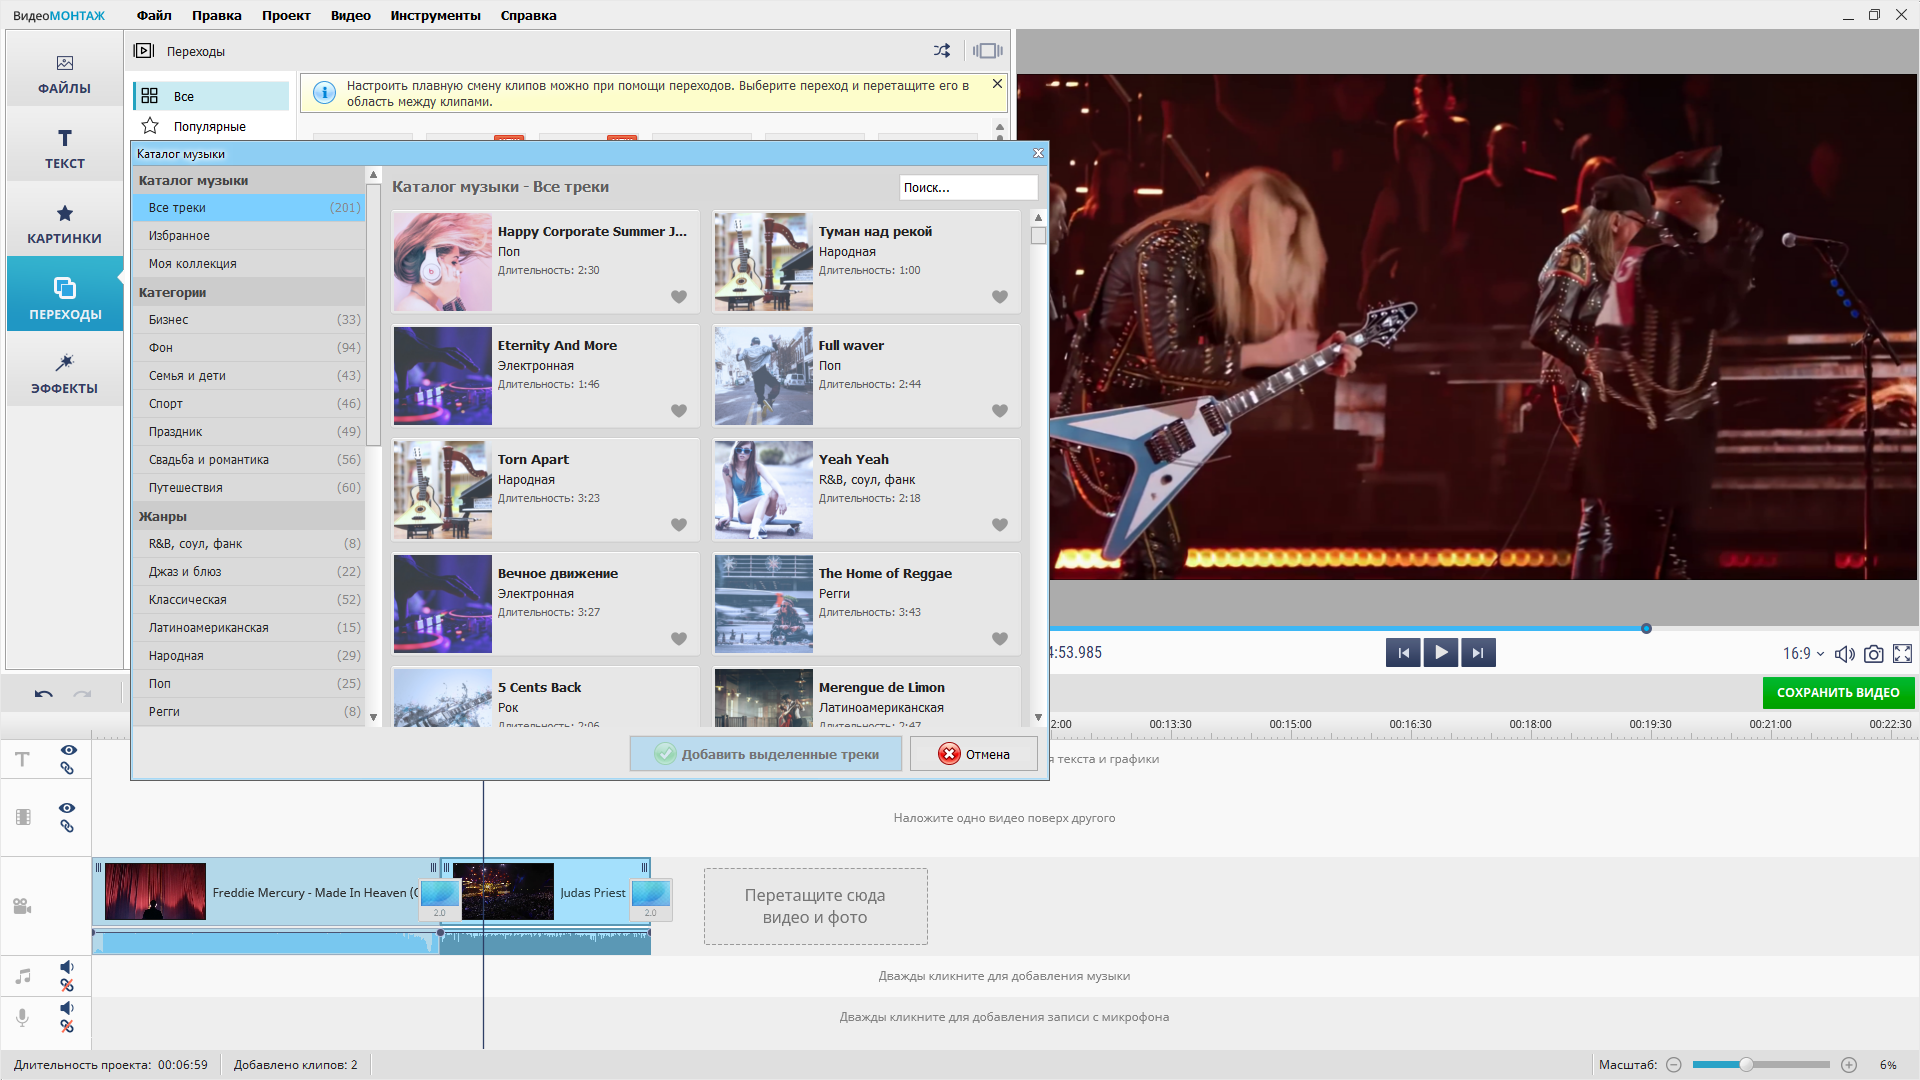Select the Популярные transitions filter
The height and width of the screenshot is (1080, 1920).
pyautogui.click(x=211, y=126)
